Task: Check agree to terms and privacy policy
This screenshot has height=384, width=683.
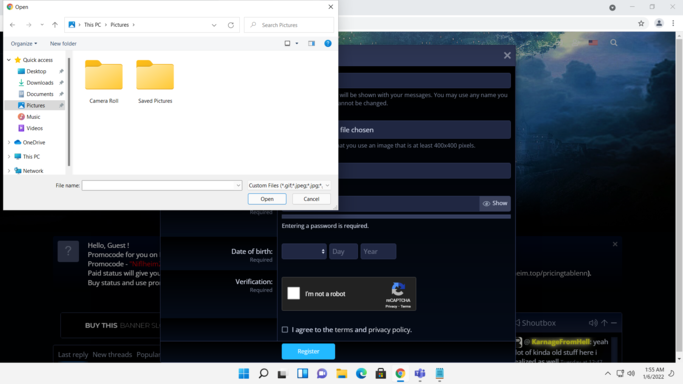Action: click(x=285, y=330)
